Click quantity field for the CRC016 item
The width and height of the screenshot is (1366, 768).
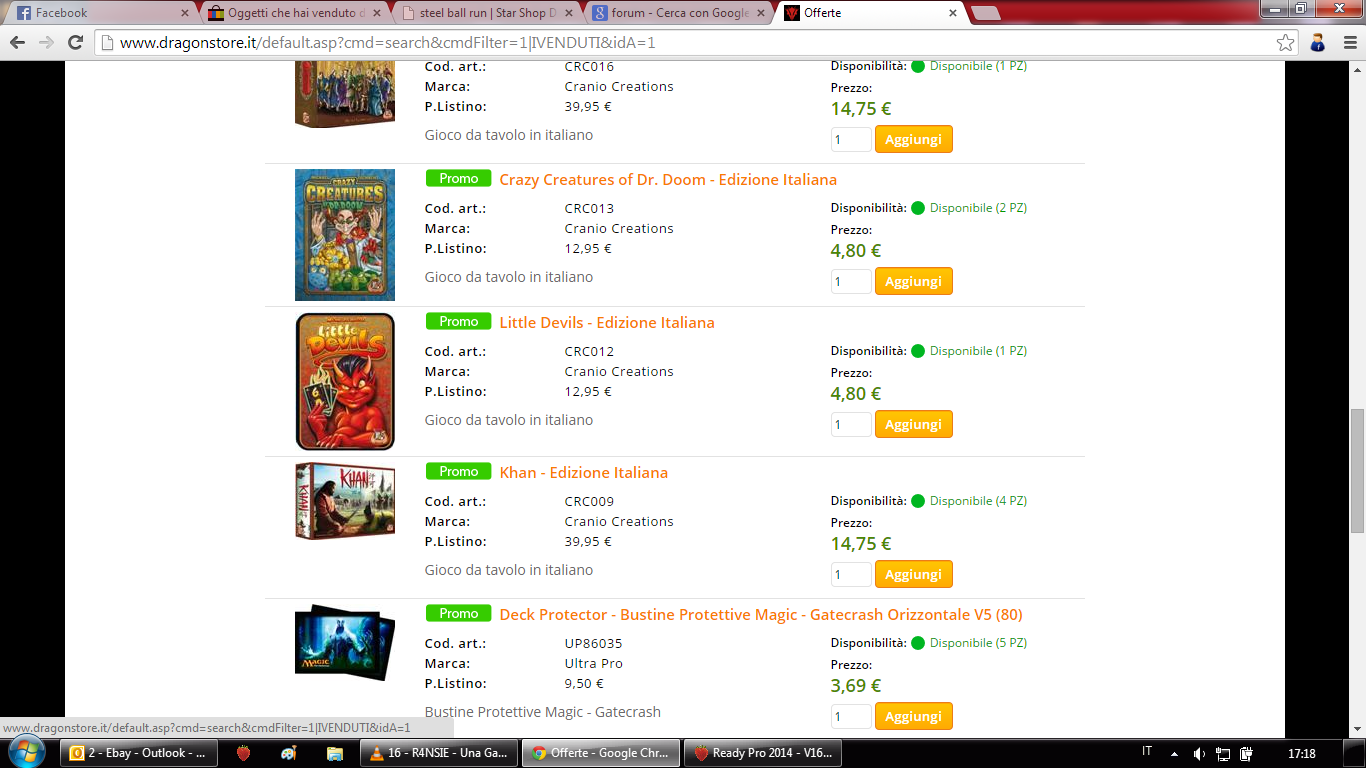click(851, 139)
